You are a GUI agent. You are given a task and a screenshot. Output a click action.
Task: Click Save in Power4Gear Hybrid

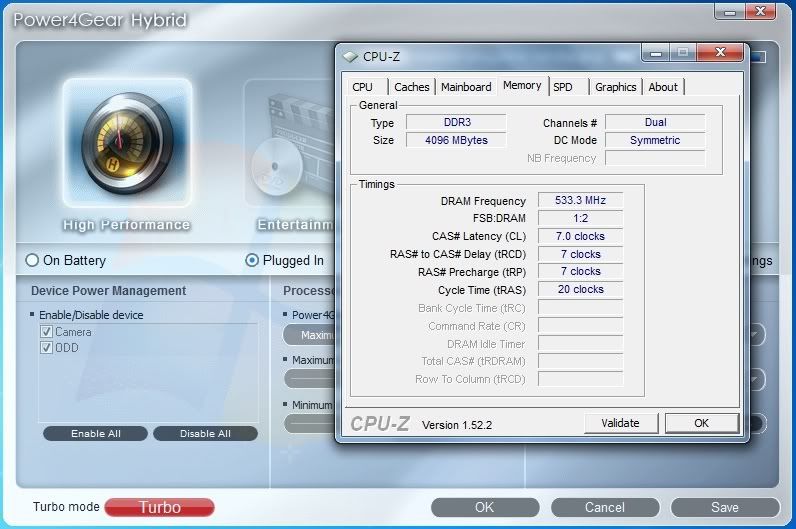click(x=725, y=507)
